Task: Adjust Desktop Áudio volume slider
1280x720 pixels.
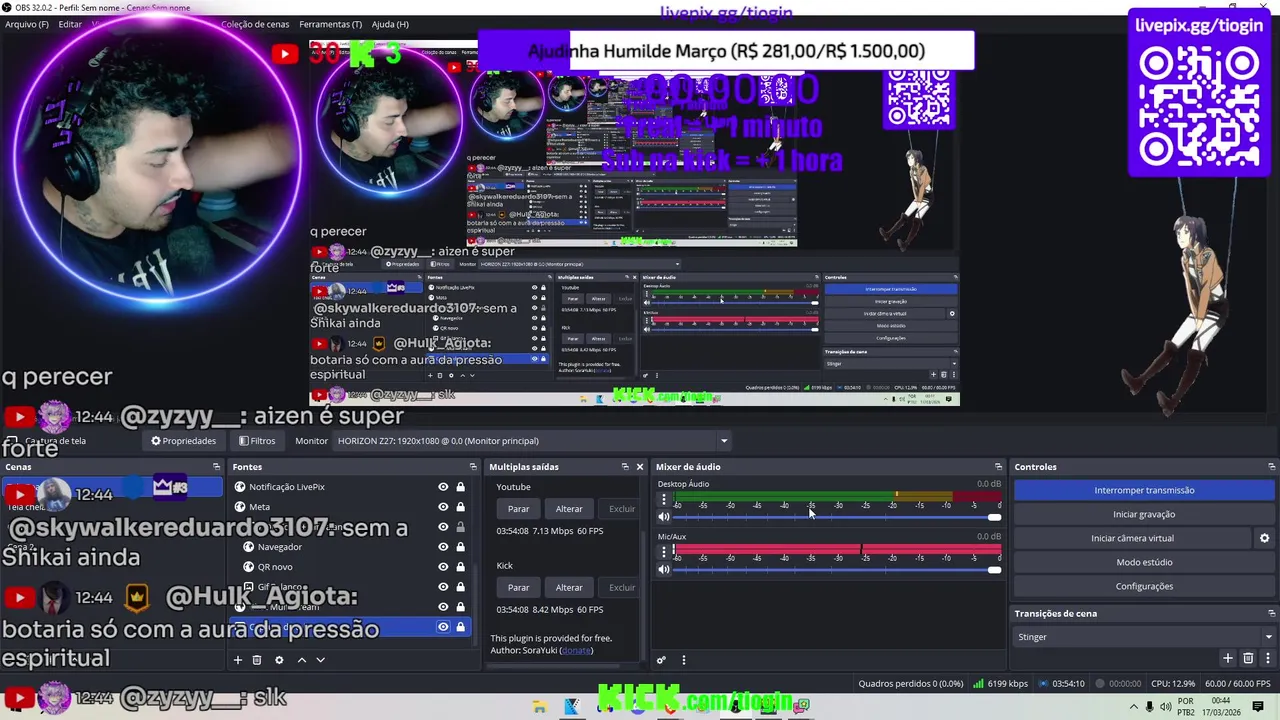Action: (x=838, y=517)
